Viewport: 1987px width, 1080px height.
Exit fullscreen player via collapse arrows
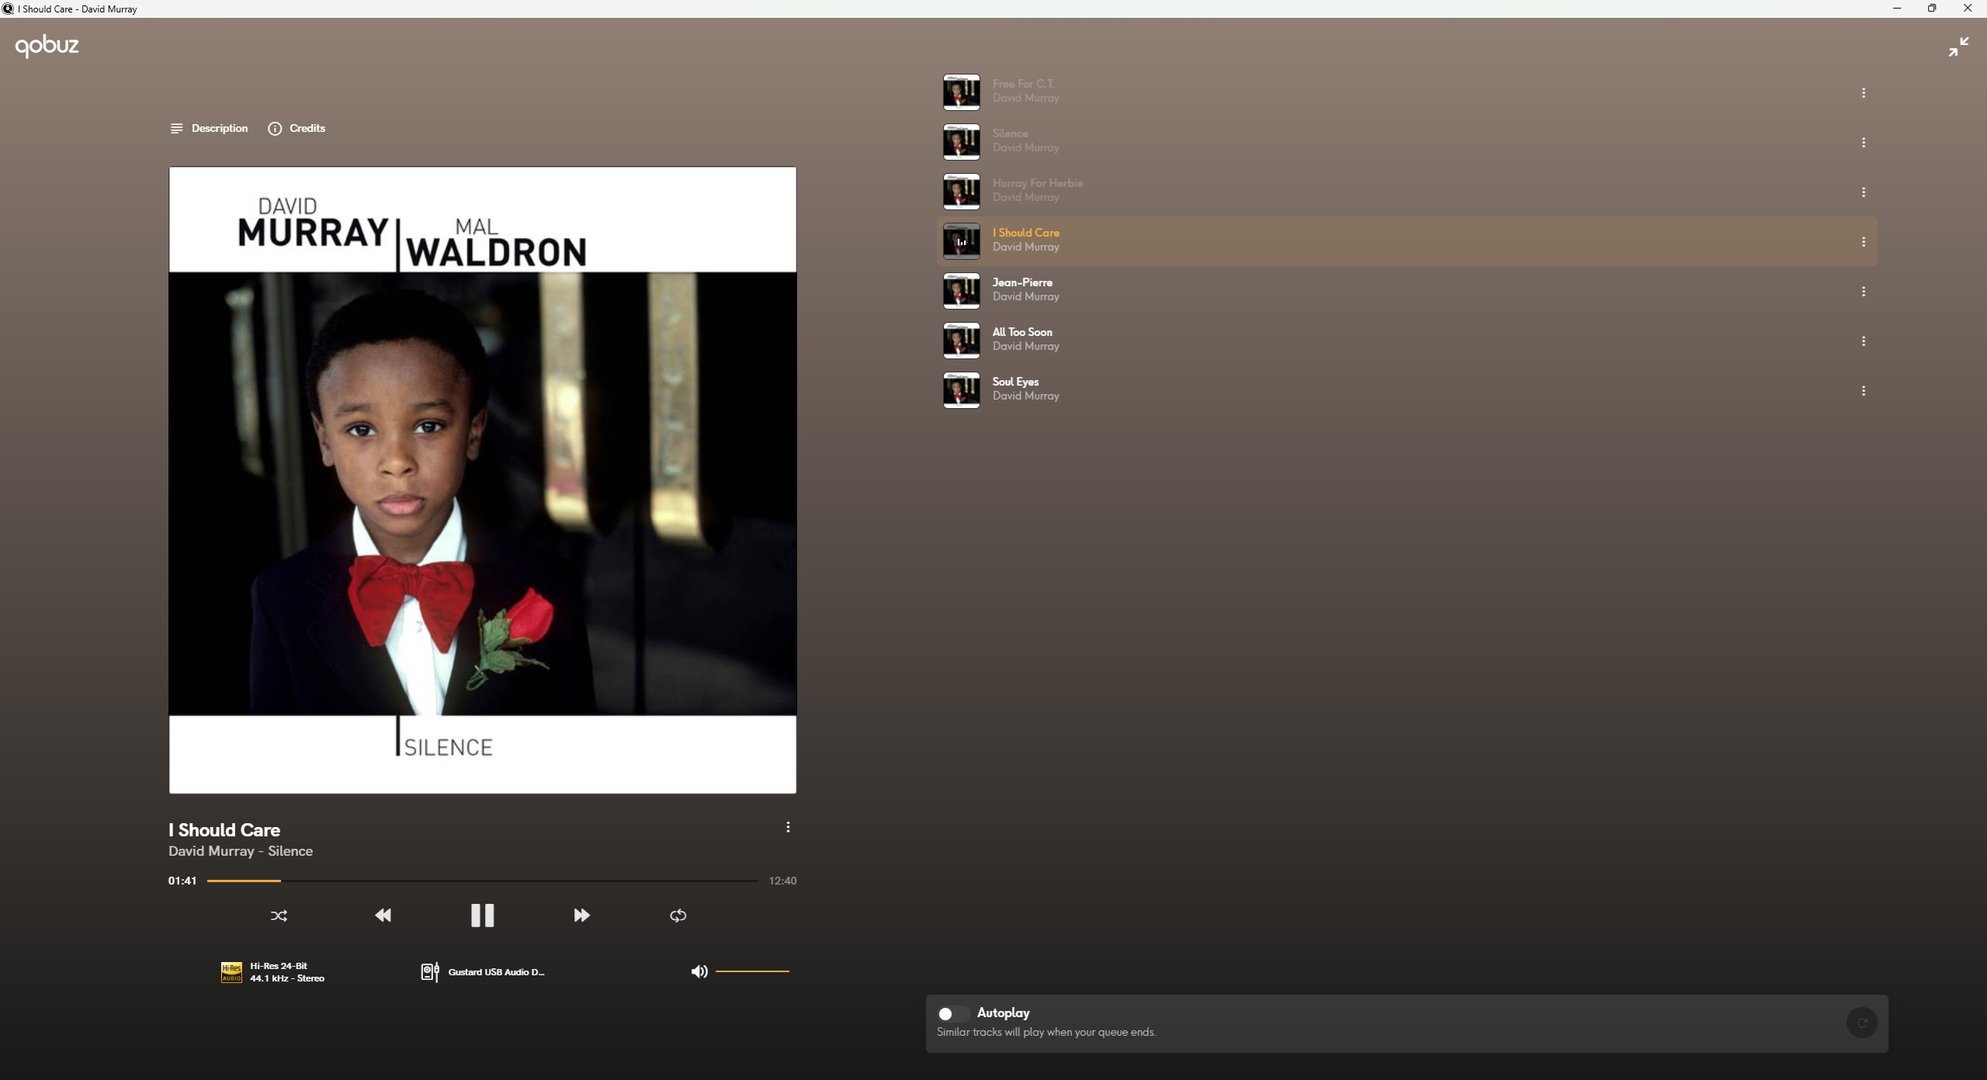click(x=1958, y=47)
